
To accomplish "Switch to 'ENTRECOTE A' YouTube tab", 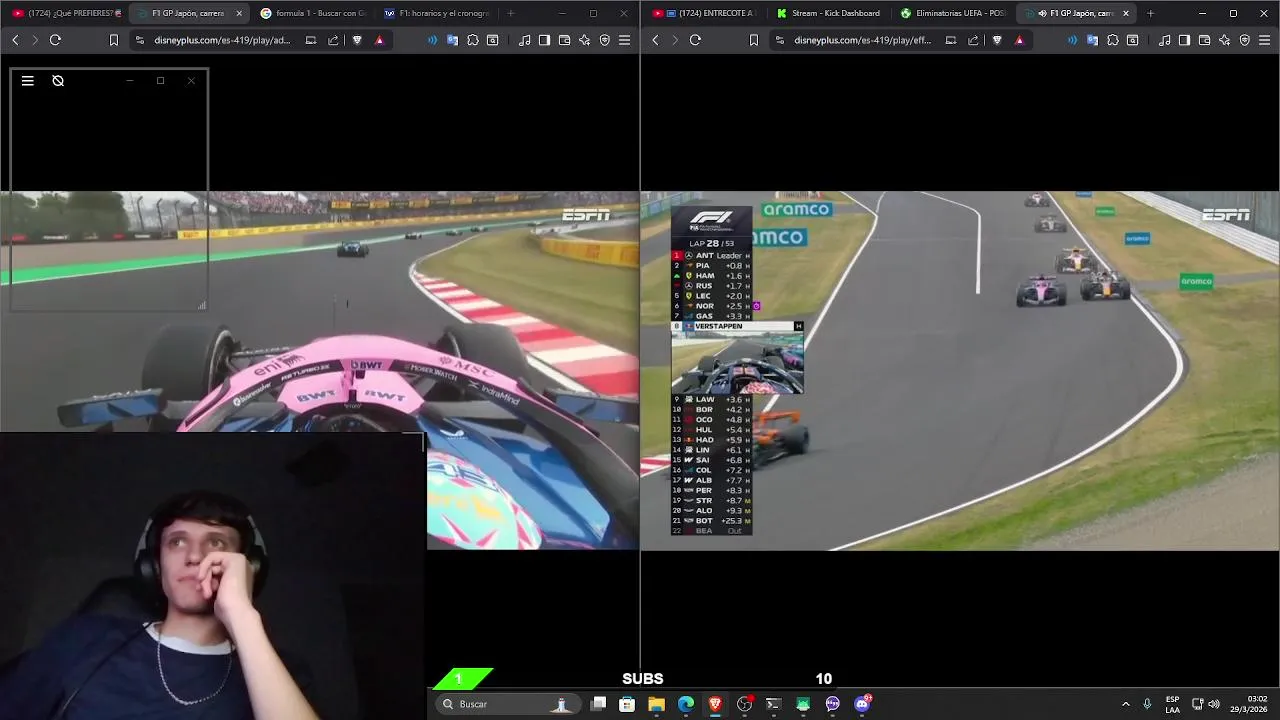I will [x=705, y=13].
